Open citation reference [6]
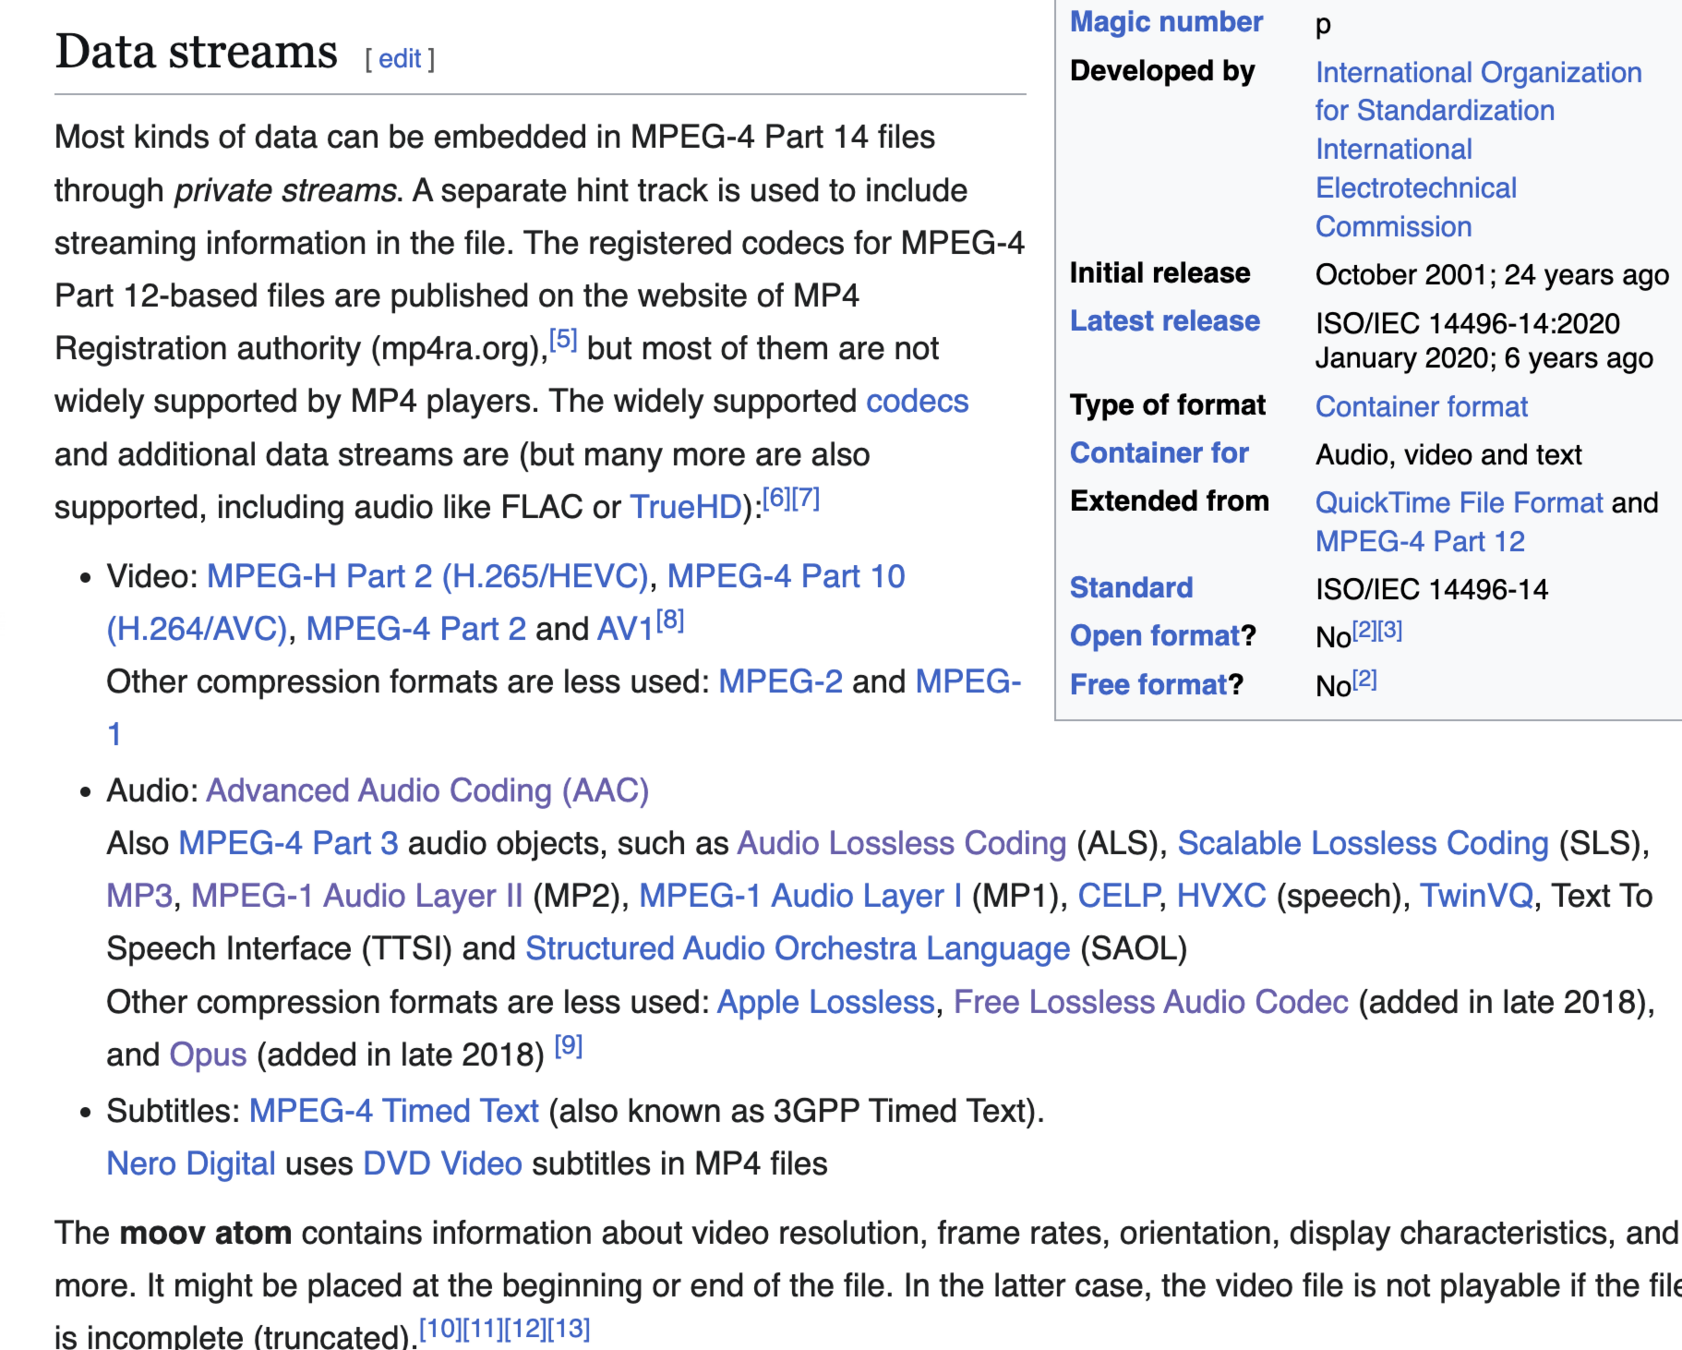The image size is (1682, 1350). click(777, 498)
